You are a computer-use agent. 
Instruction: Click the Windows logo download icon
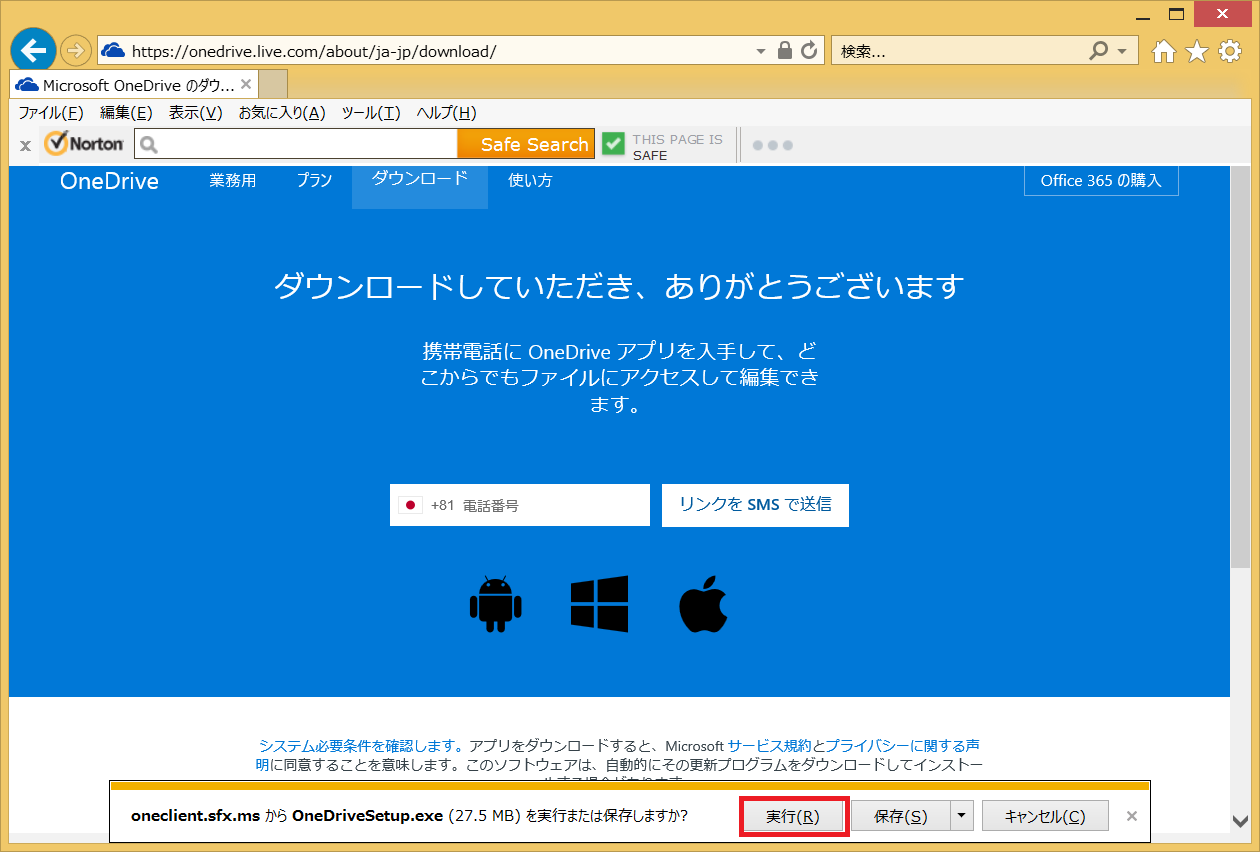(599, 604)
